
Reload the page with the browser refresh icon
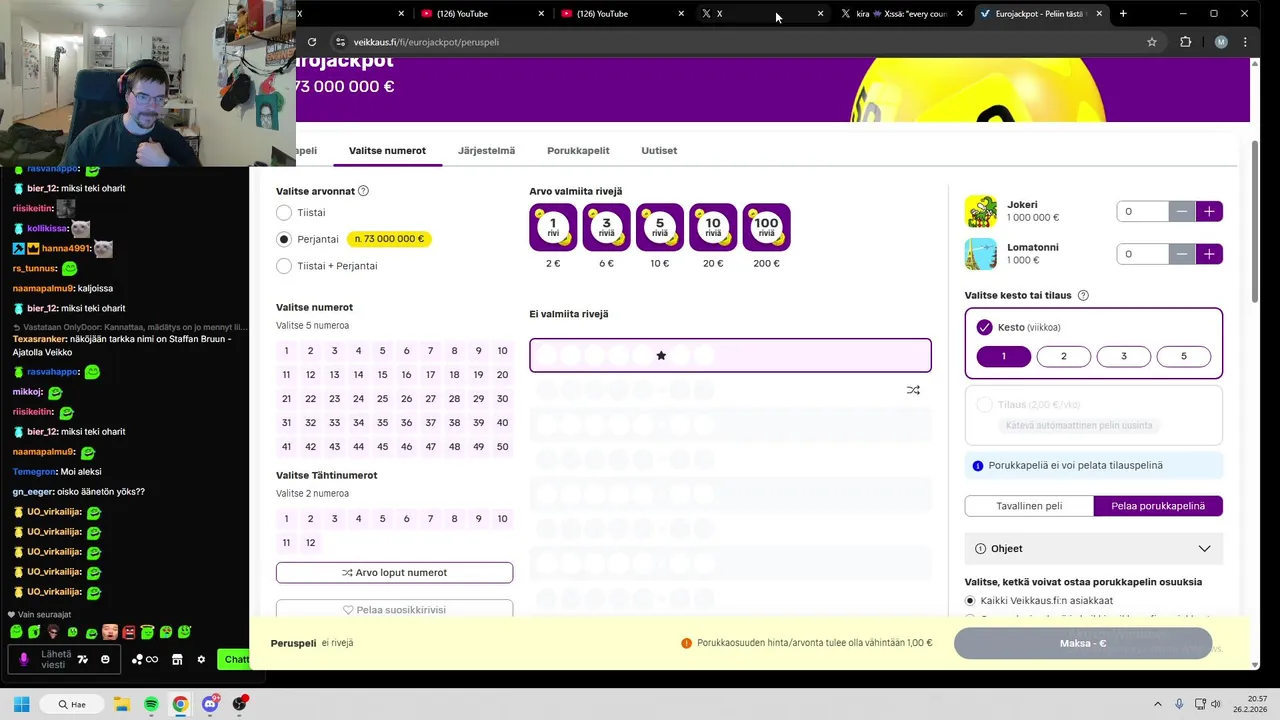(x=312, y=42)
